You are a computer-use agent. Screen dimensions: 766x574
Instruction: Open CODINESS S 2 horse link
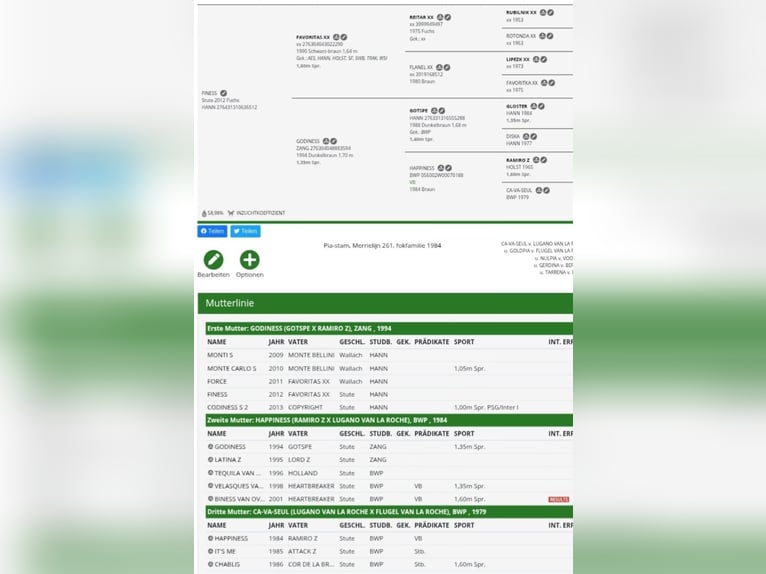(x=227, y=407)
